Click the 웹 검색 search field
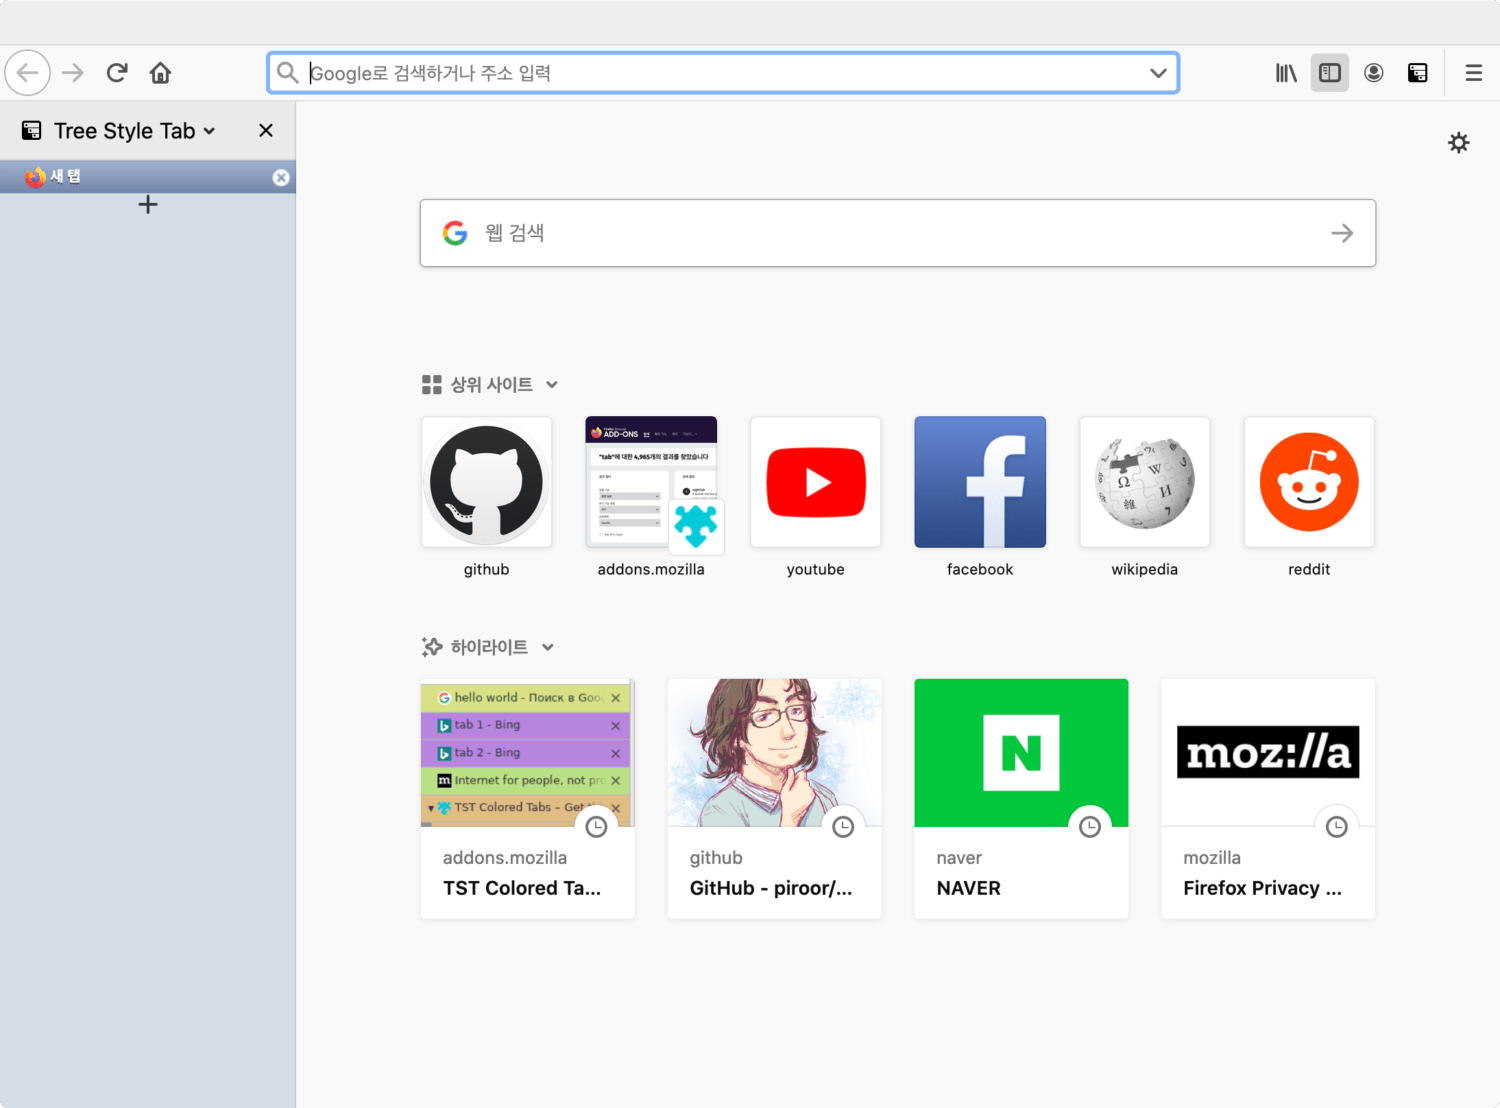 coord(898,233)
